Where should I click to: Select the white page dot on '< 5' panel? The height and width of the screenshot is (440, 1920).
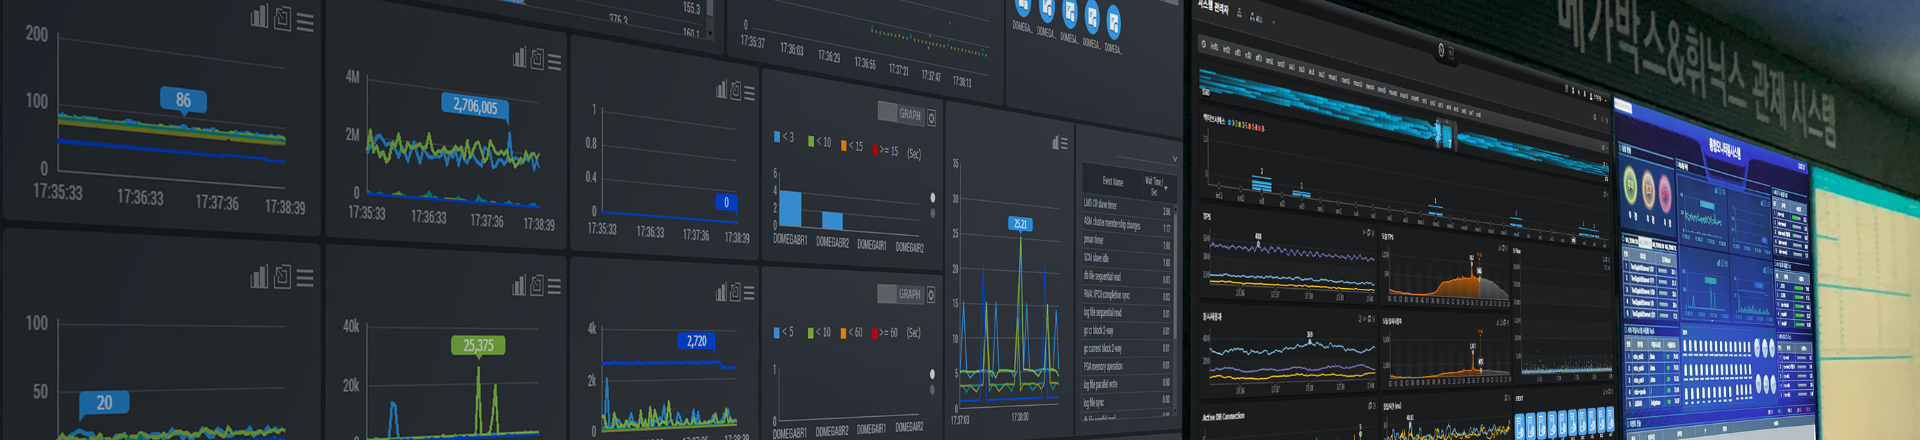[932, 374]
